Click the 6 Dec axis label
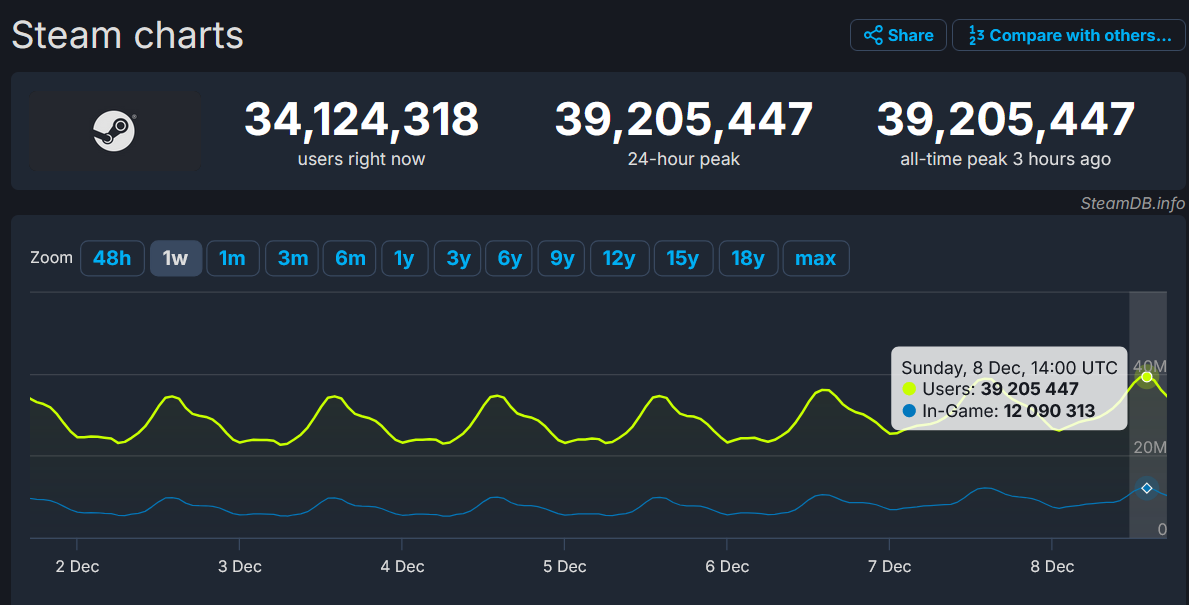1189x605 pixels. [x=727, y=566]
